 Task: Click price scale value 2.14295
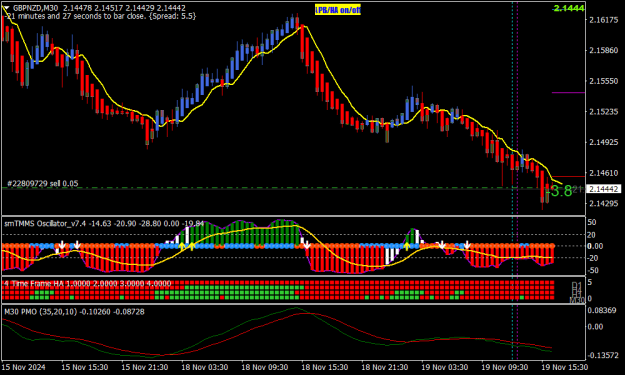603,204
